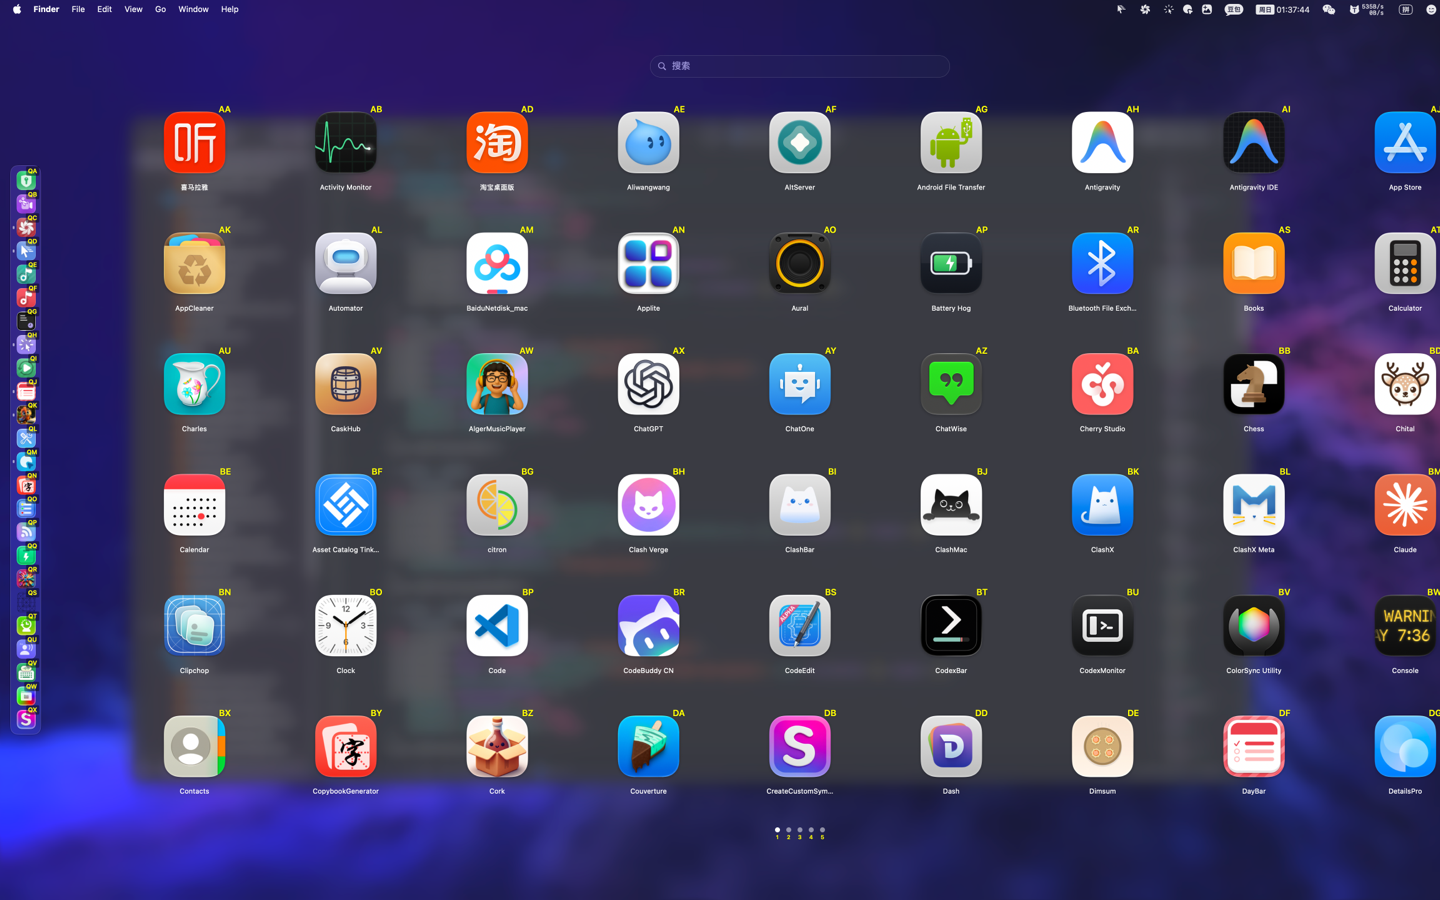Launch CreateCustomSymbols app
The image size is (1440, 900).
coord(799,747)
